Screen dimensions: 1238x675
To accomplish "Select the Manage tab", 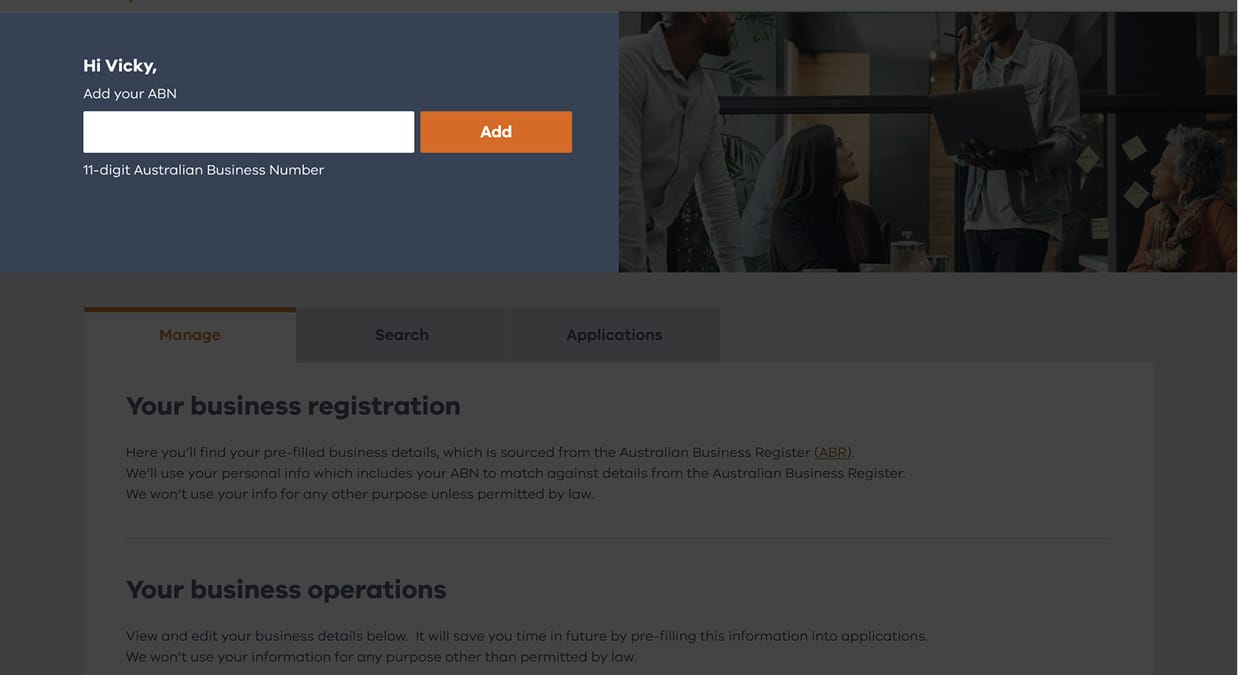I will click(x=190, y=335).
